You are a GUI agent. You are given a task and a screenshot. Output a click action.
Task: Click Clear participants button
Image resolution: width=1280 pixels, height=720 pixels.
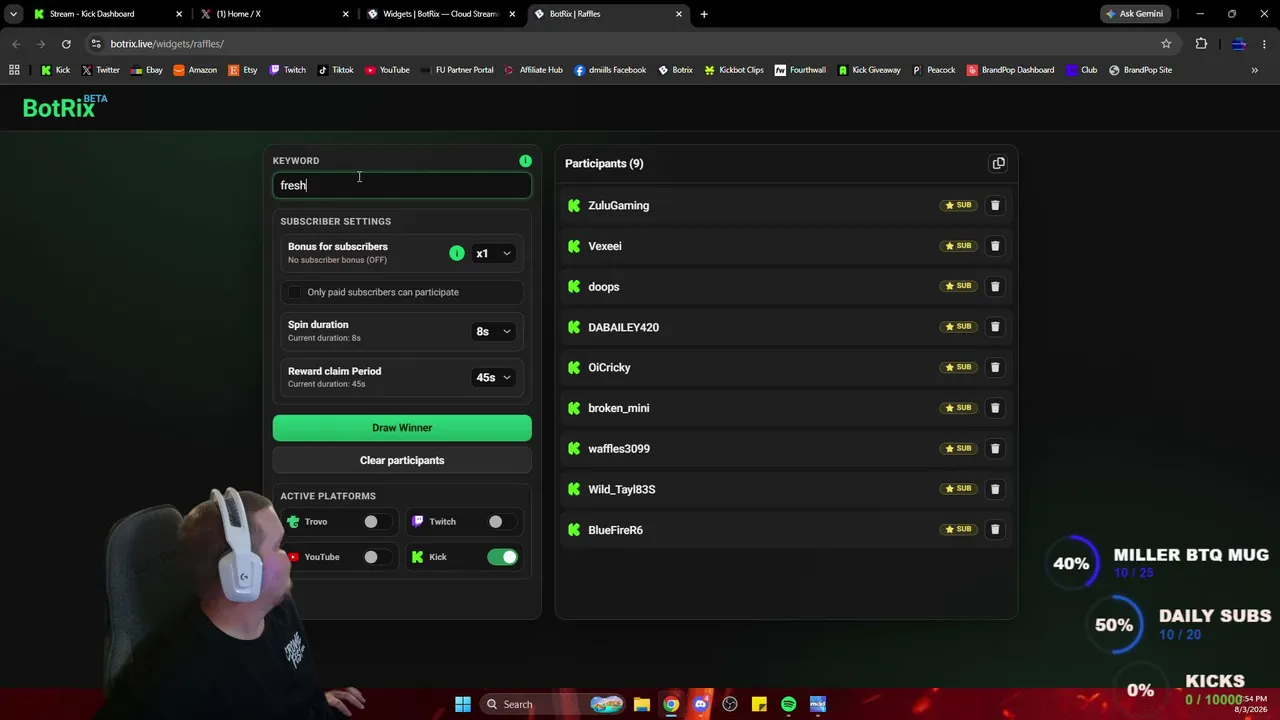(402, 460)
